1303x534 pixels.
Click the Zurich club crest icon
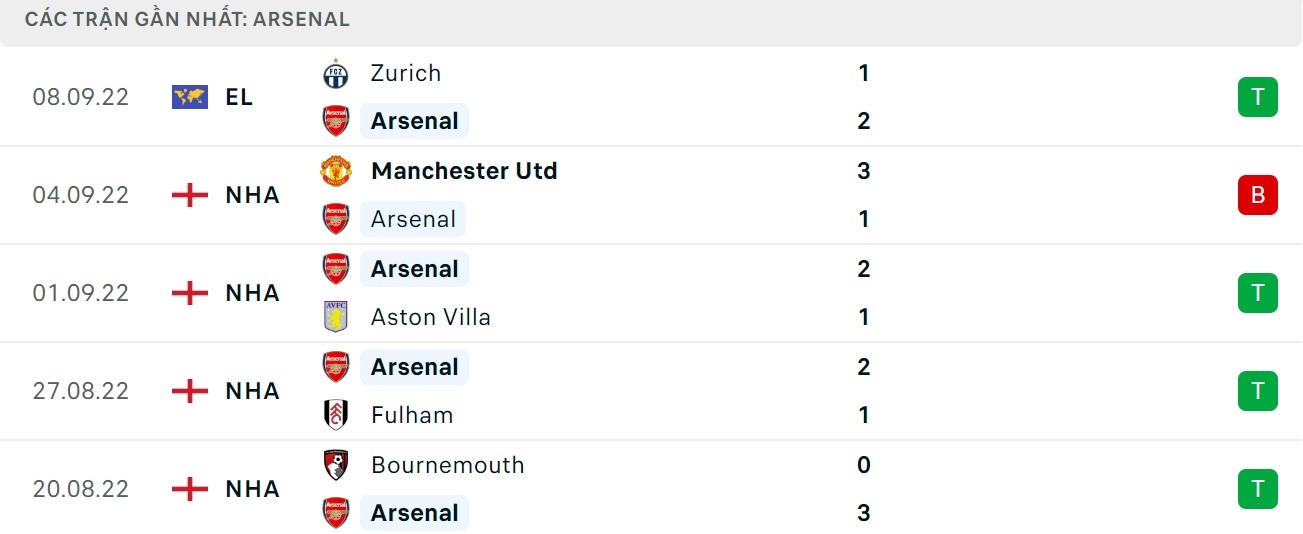[336, 73]
